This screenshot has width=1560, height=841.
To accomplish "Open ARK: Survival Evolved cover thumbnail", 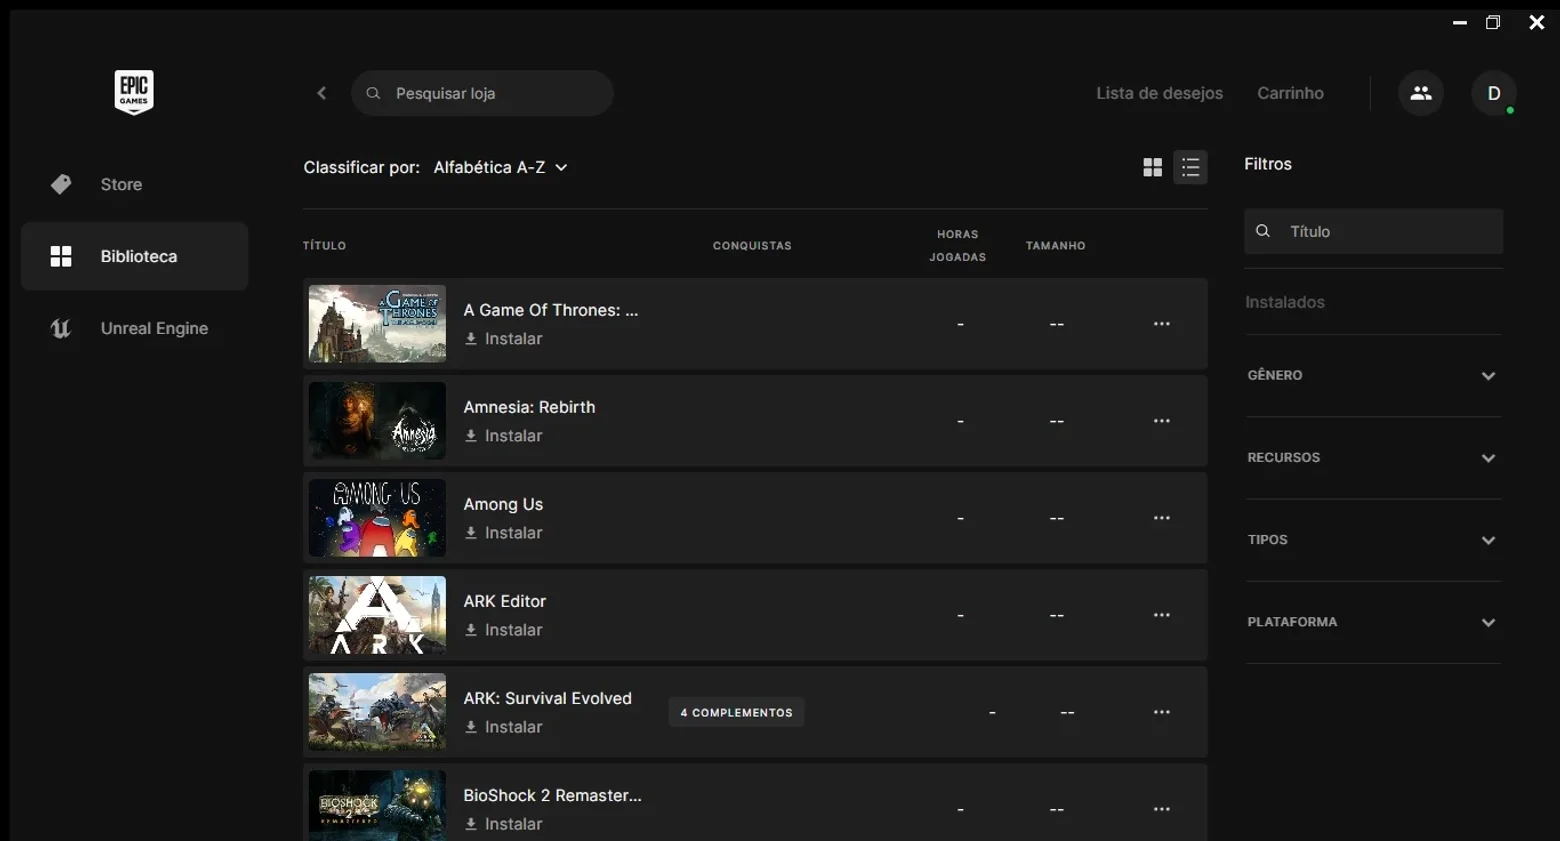I will (377, 712).
